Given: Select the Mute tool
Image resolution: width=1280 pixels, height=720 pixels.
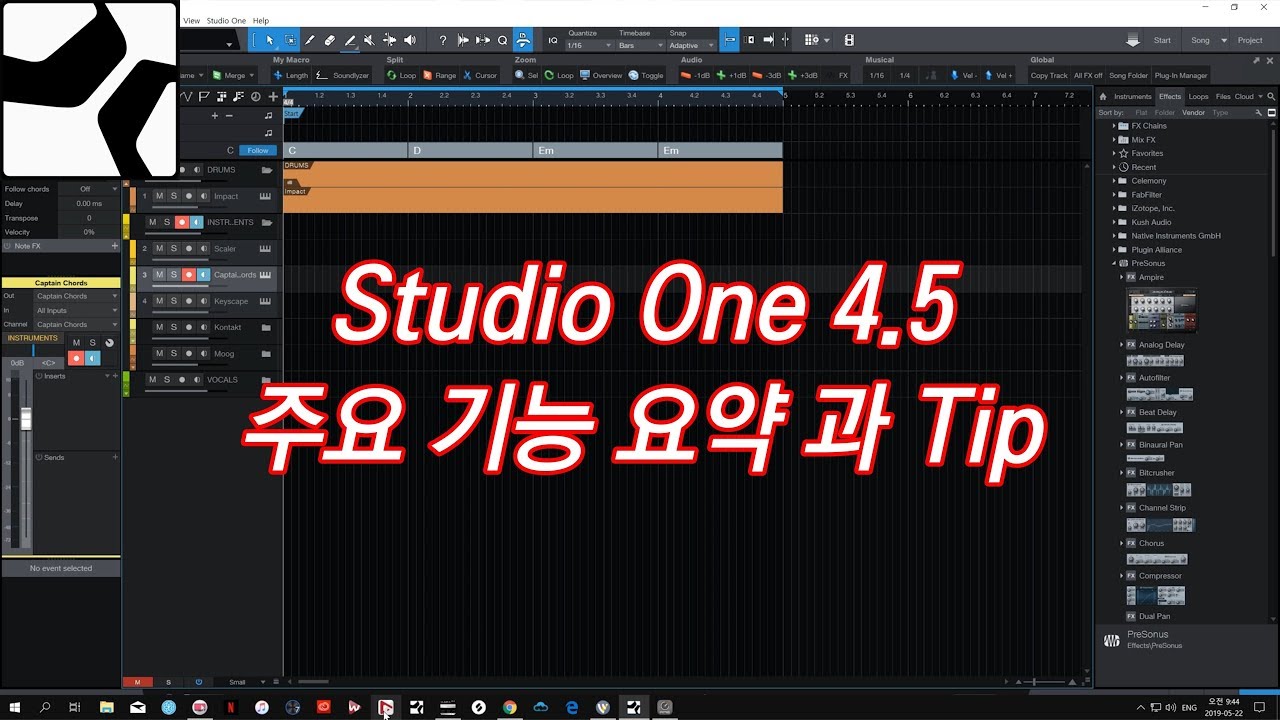Looking at the screenshot, I should 369,40.
